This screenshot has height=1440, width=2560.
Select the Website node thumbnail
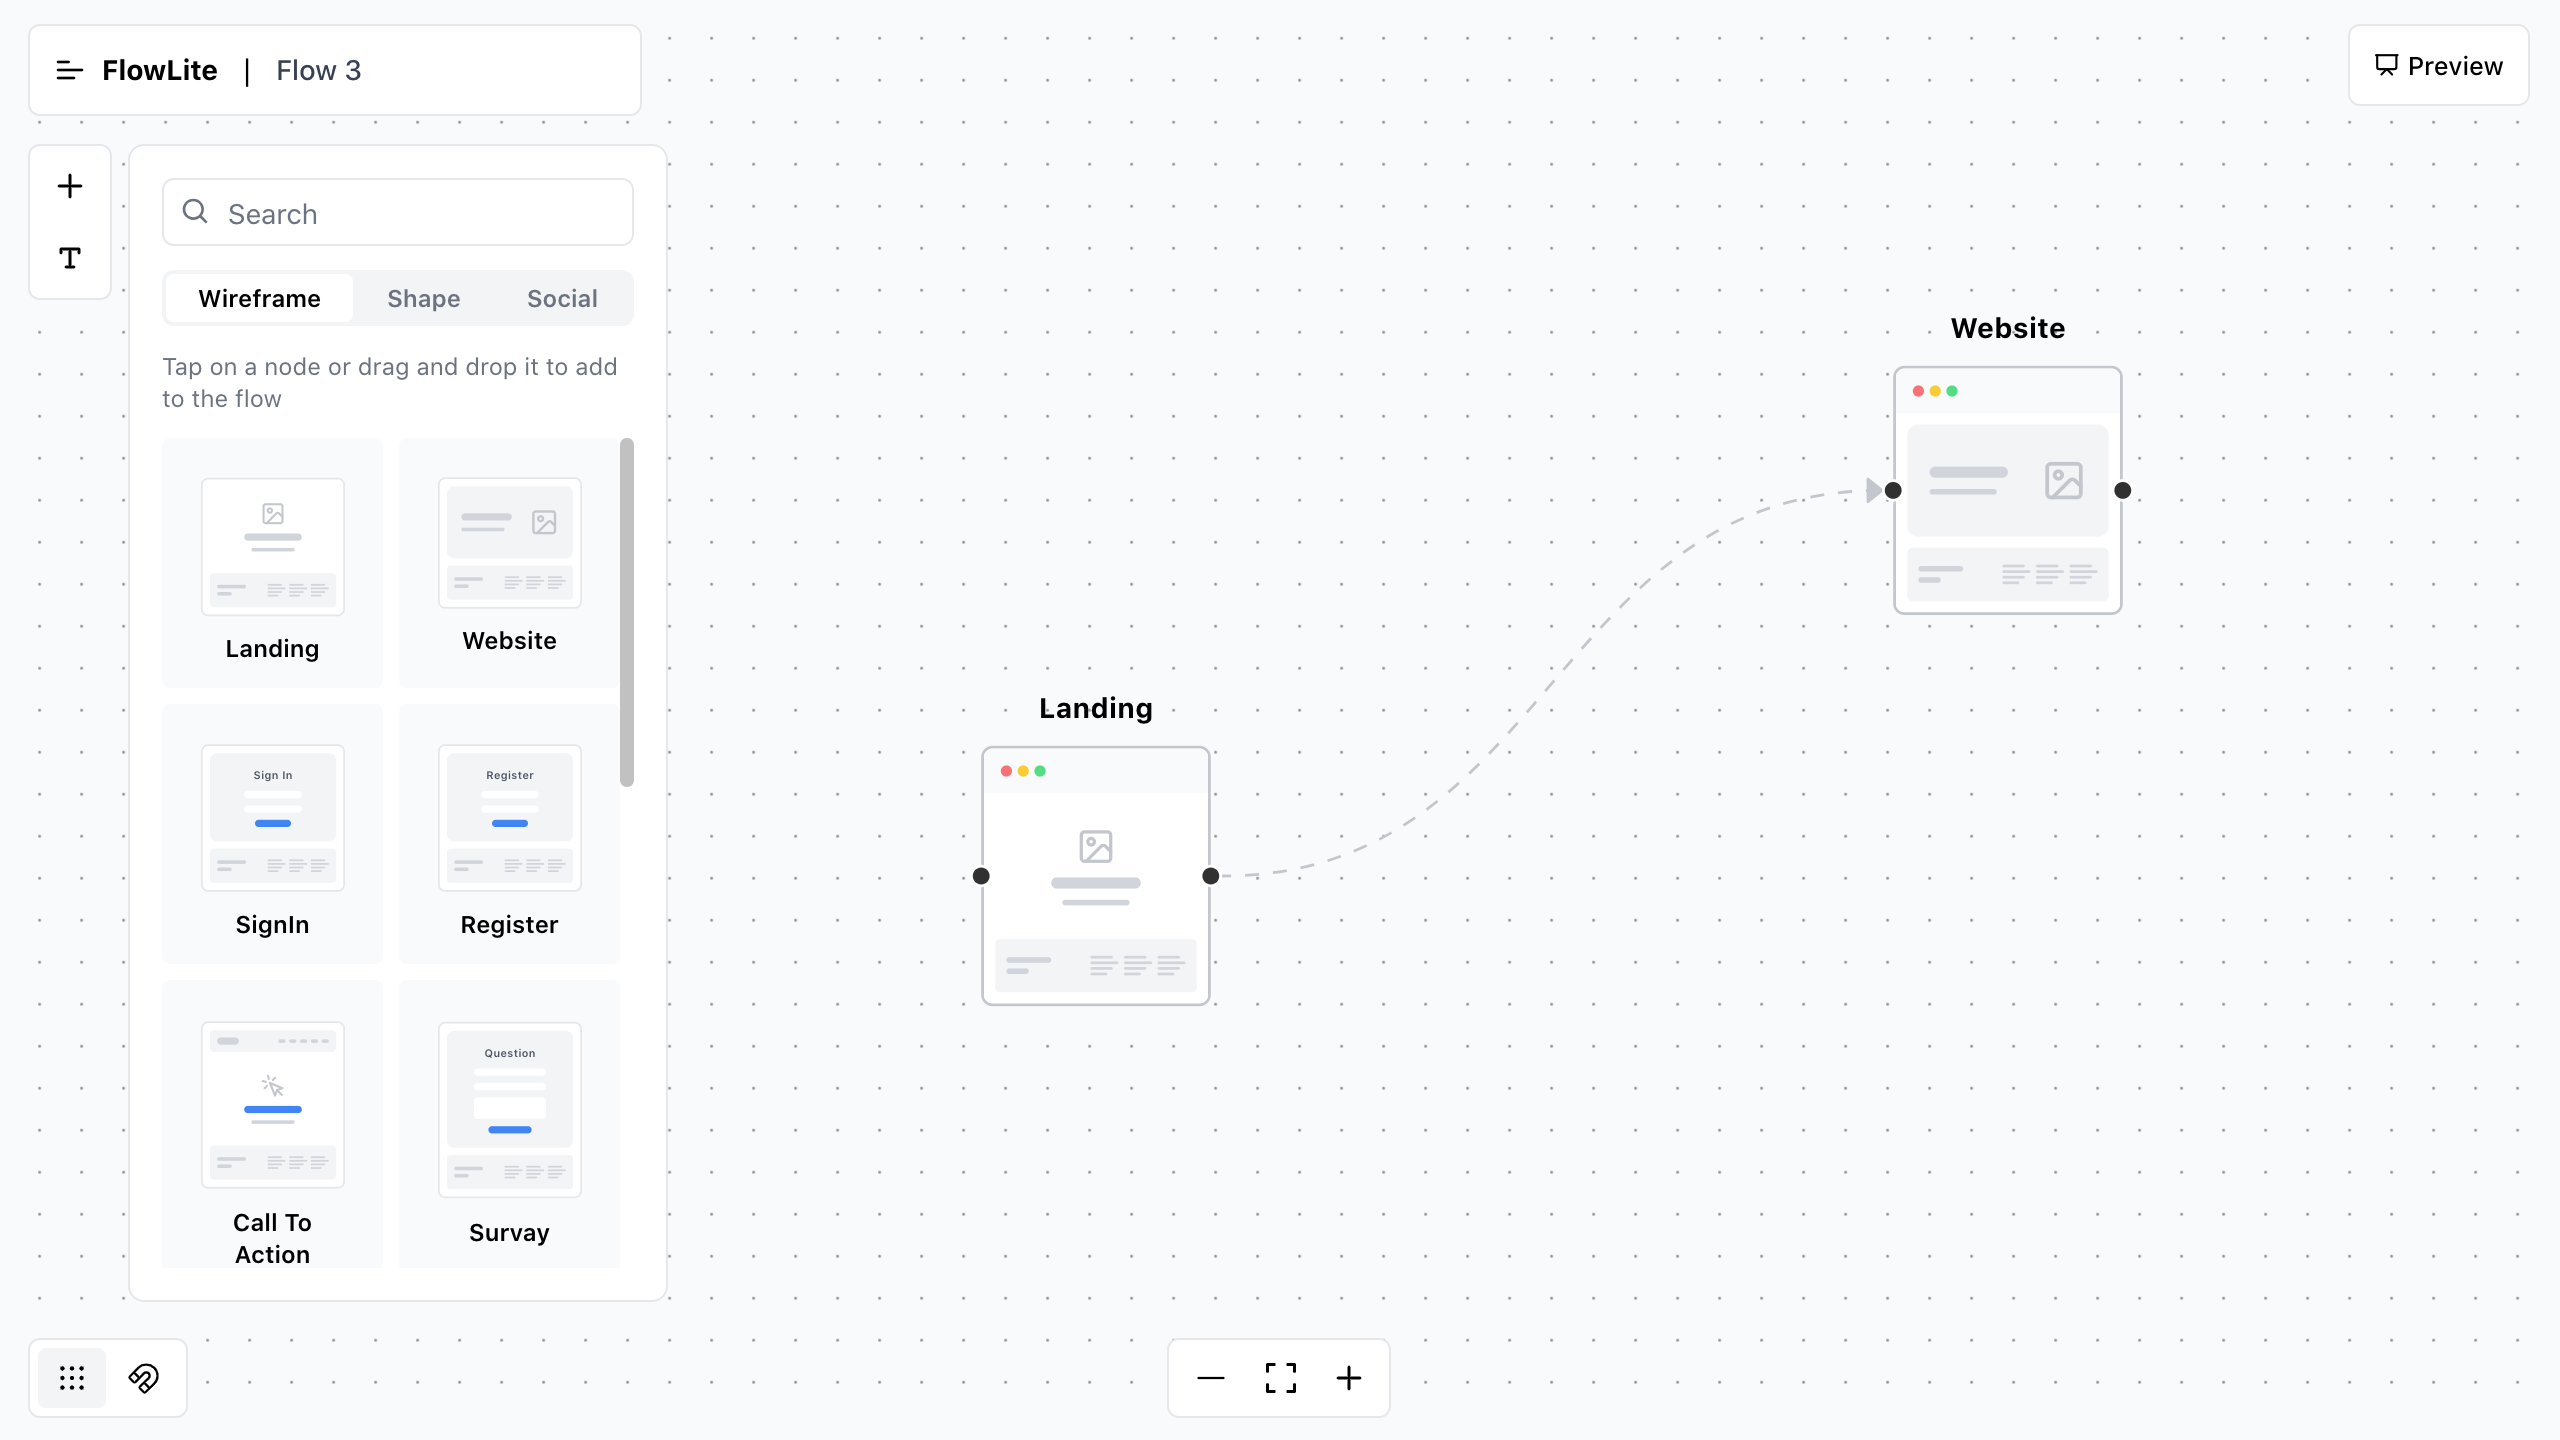click(509, 543)
